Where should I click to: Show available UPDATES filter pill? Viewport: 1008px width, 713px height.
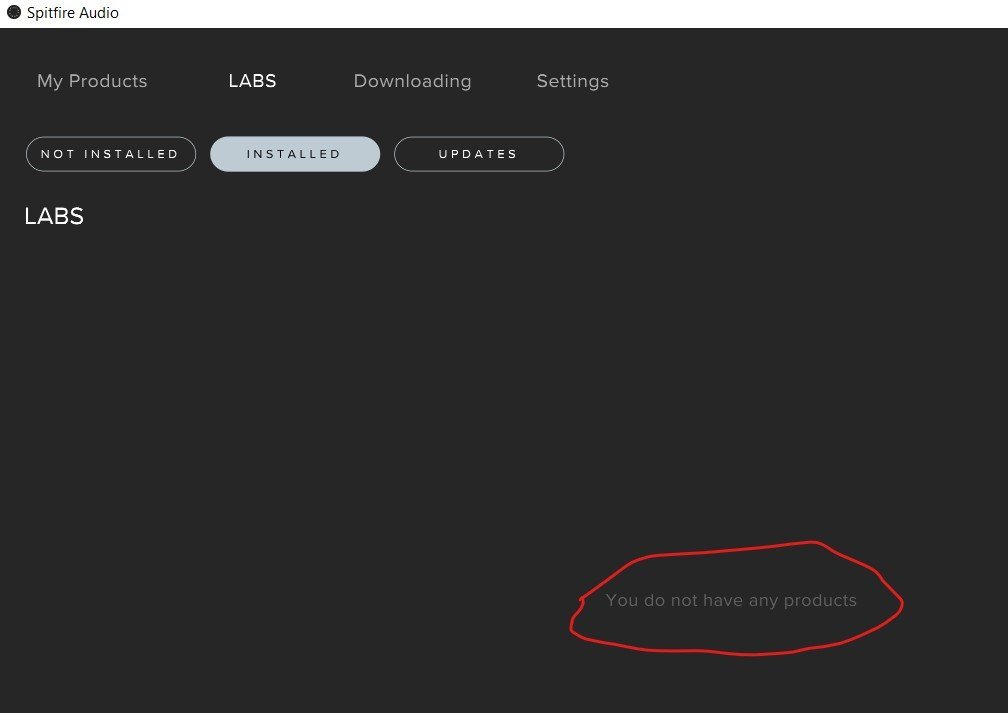(x=478, y=154)
